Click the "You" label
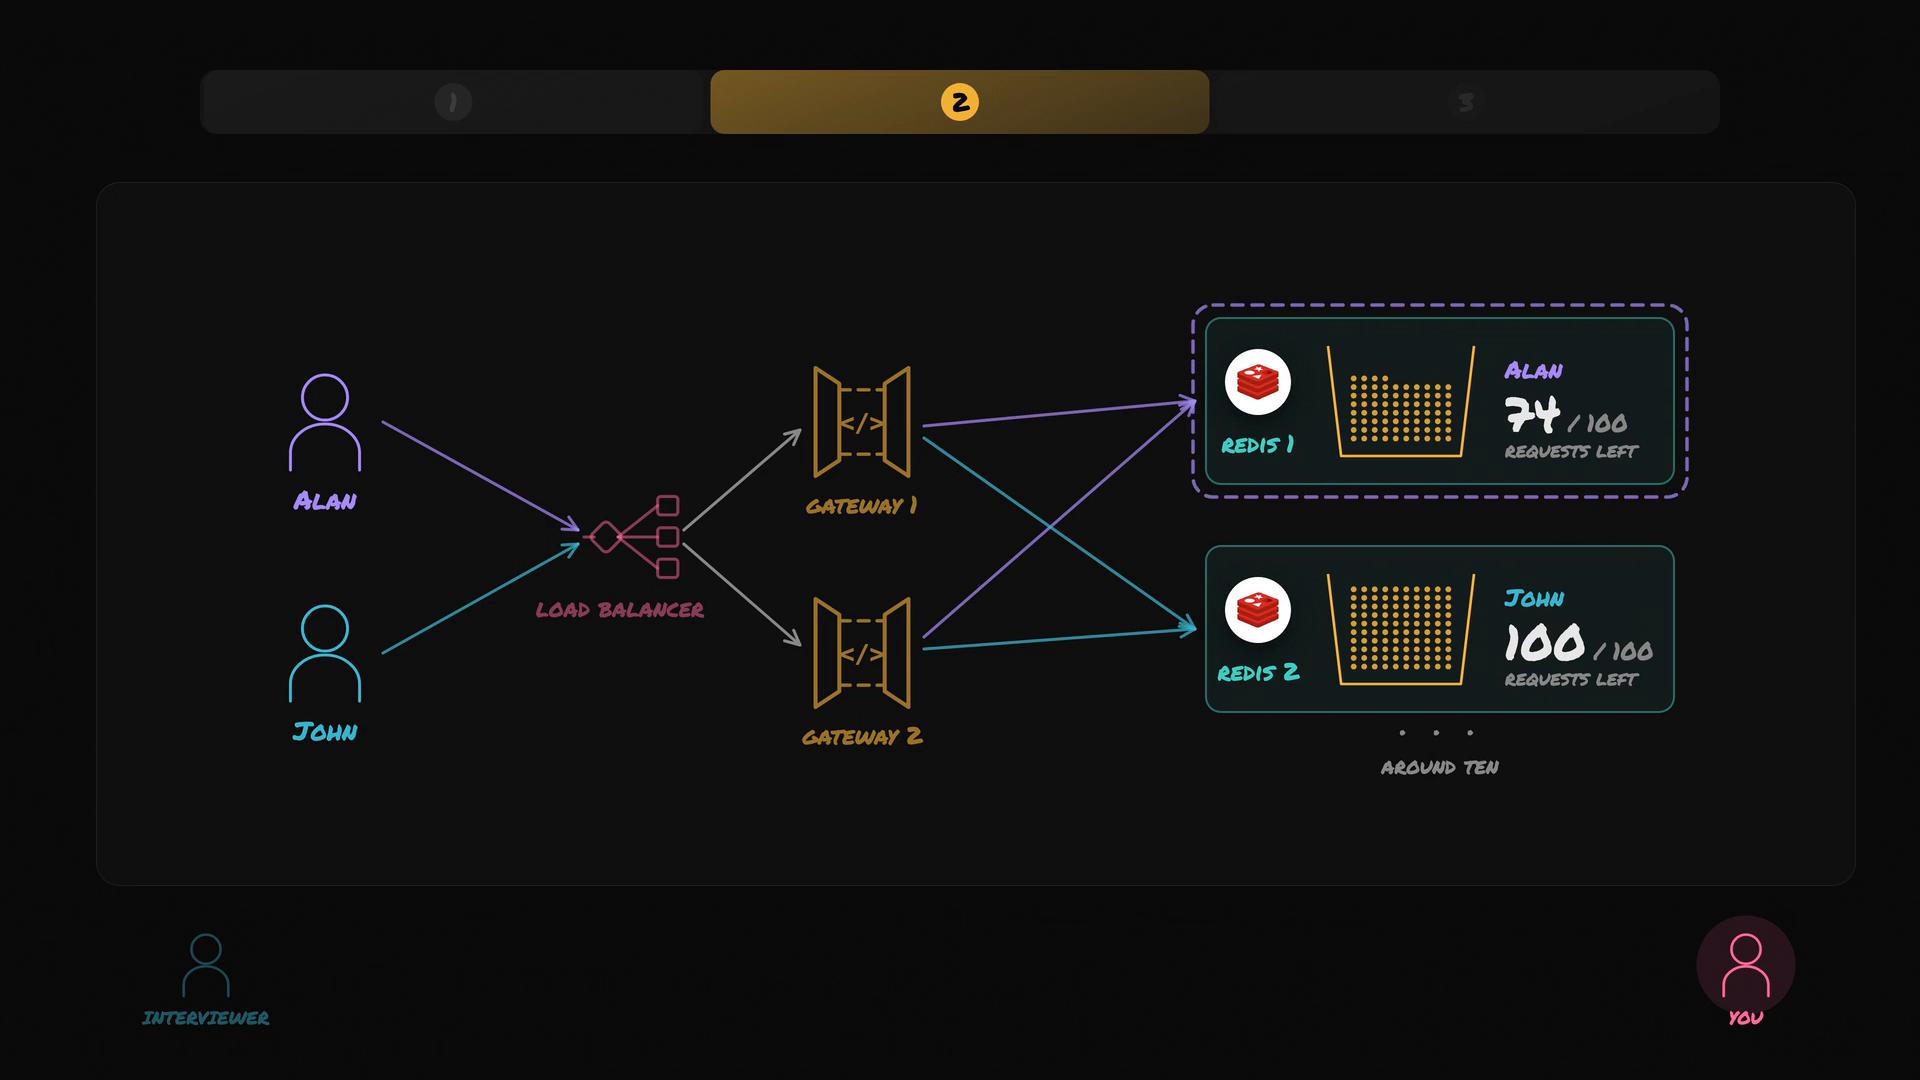 pos(1746,1018)
